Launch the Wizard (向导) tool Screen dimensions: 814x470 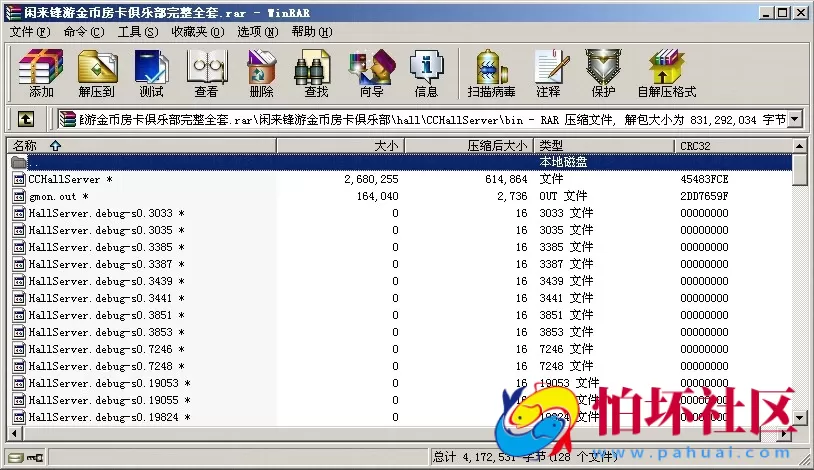pos(372,73)
